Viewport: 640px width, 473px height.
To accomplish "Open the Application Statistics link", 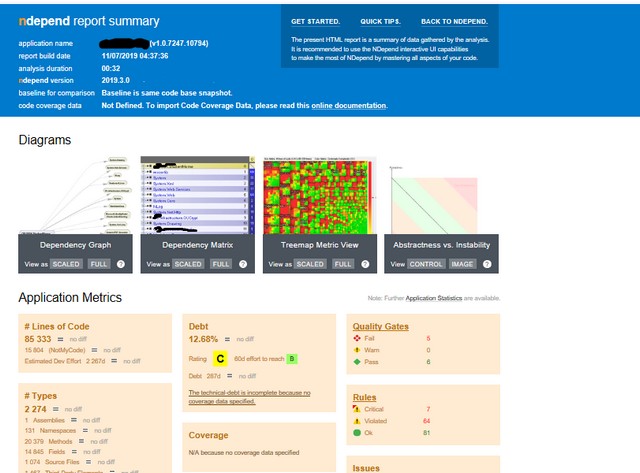I will coord(433,298).
